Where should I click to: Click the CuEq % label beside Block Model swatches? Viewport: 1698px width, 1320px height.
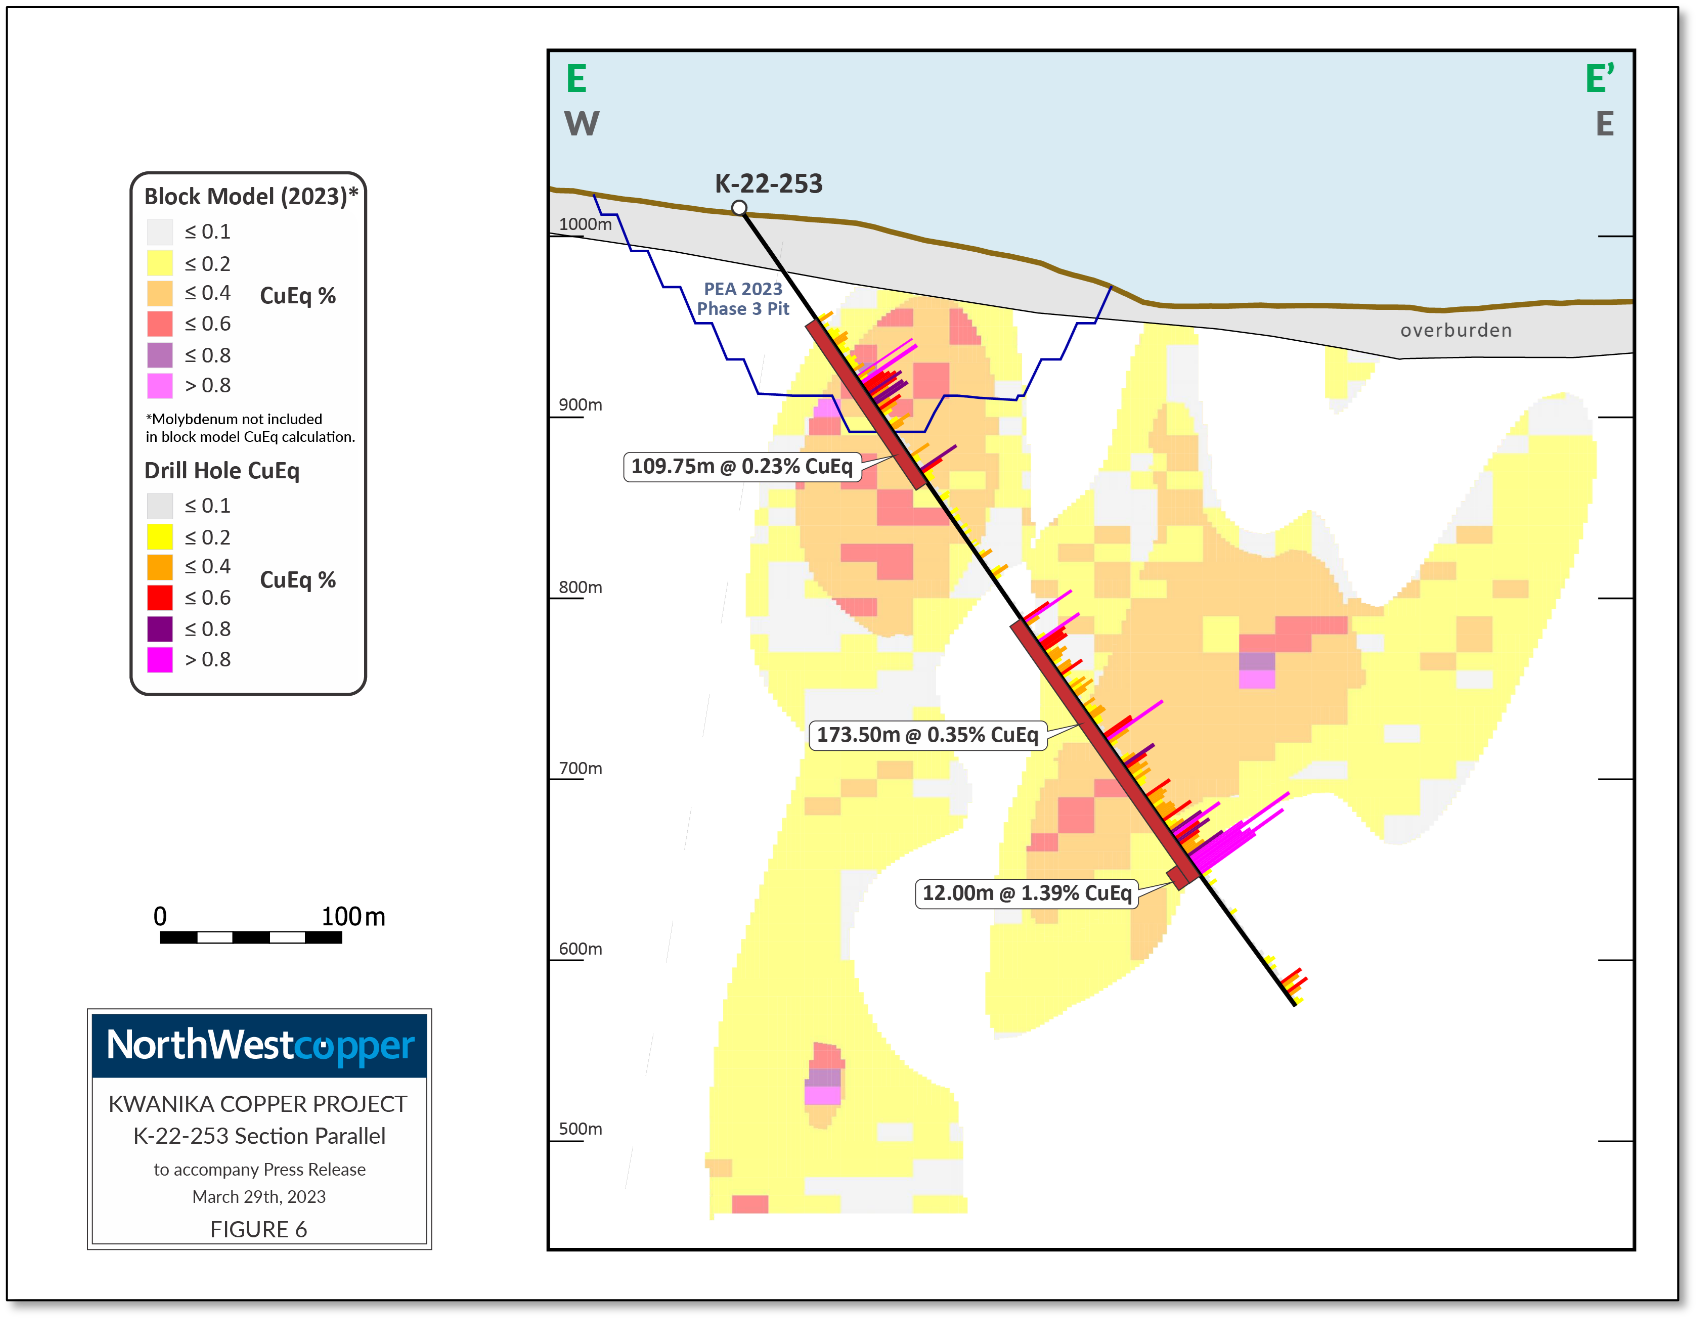(298, 296)
